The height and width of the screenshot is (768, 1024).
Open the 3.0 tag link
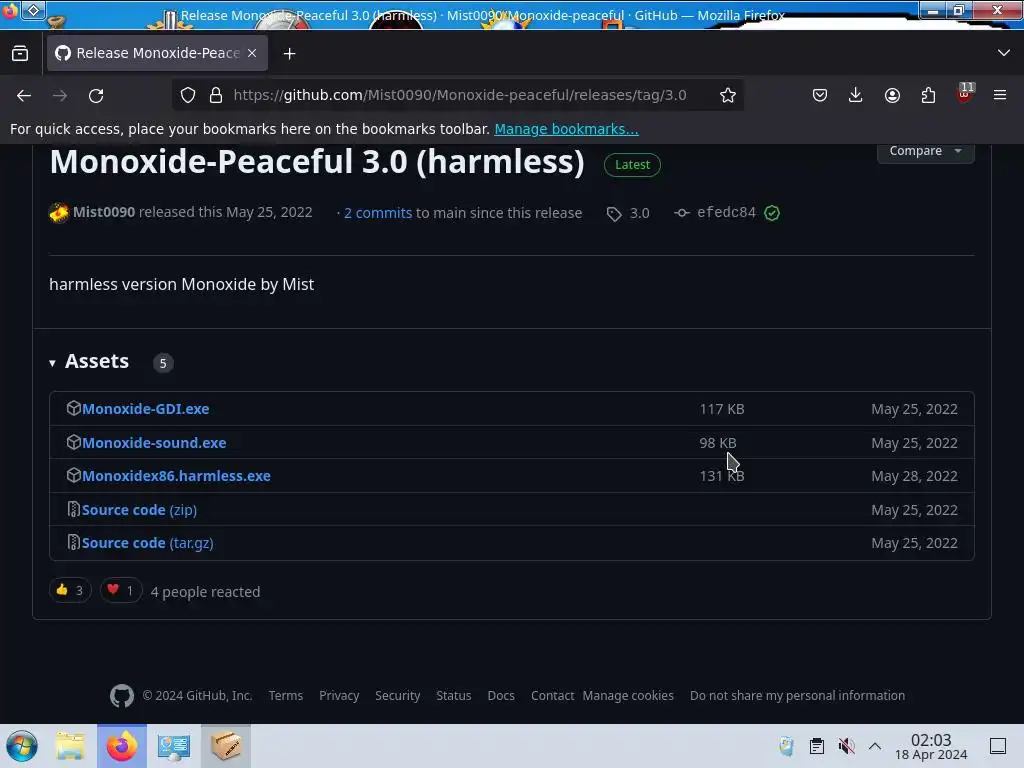coord(628,213)
